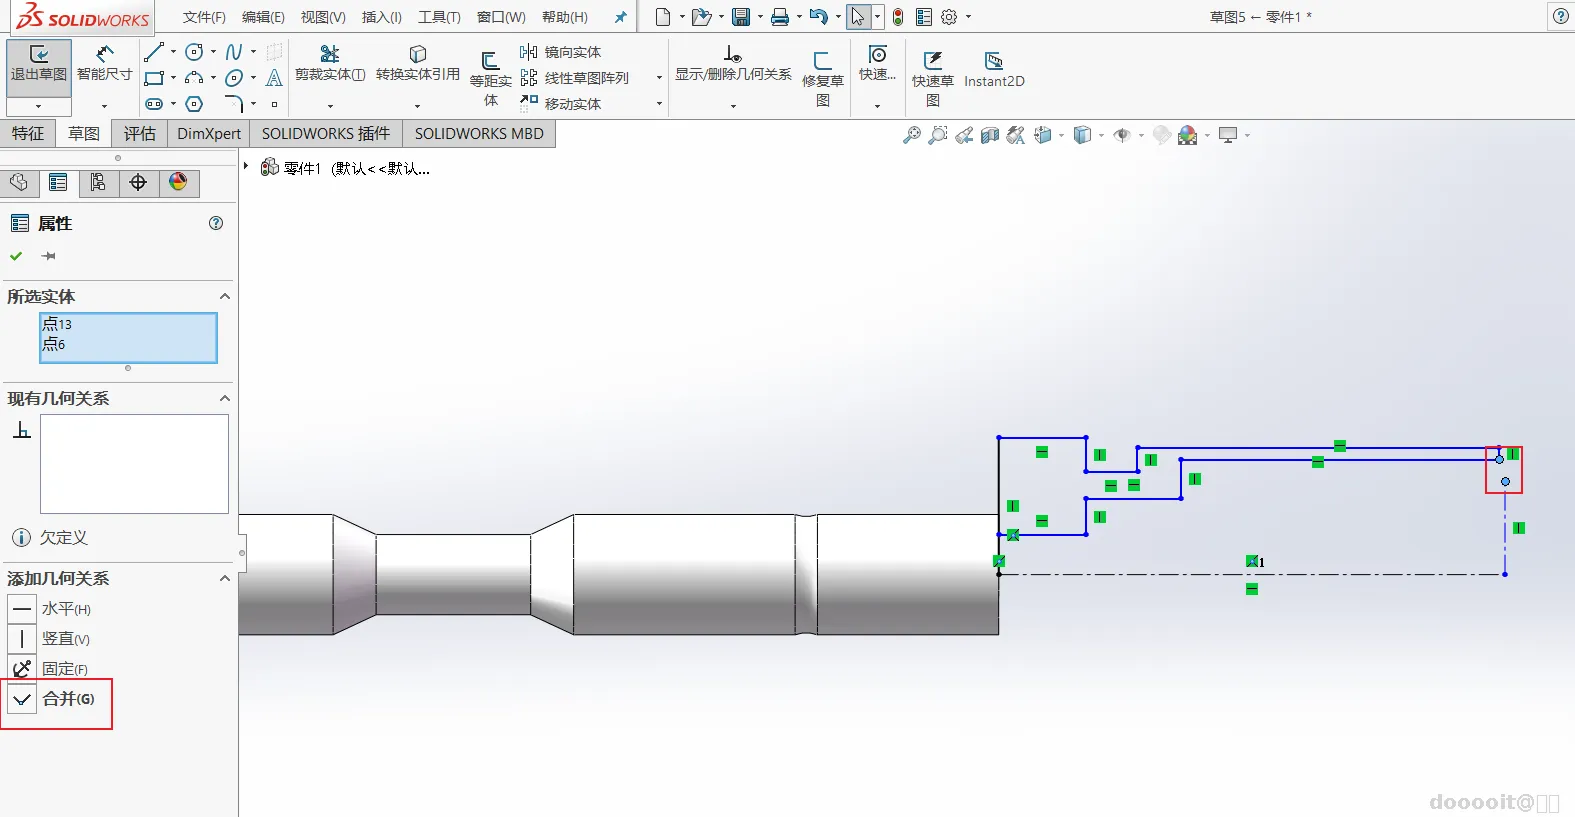This screenshot has height=817, width=1575.
Task: Switch to the 评估 tab
Action: click(140, 133)
